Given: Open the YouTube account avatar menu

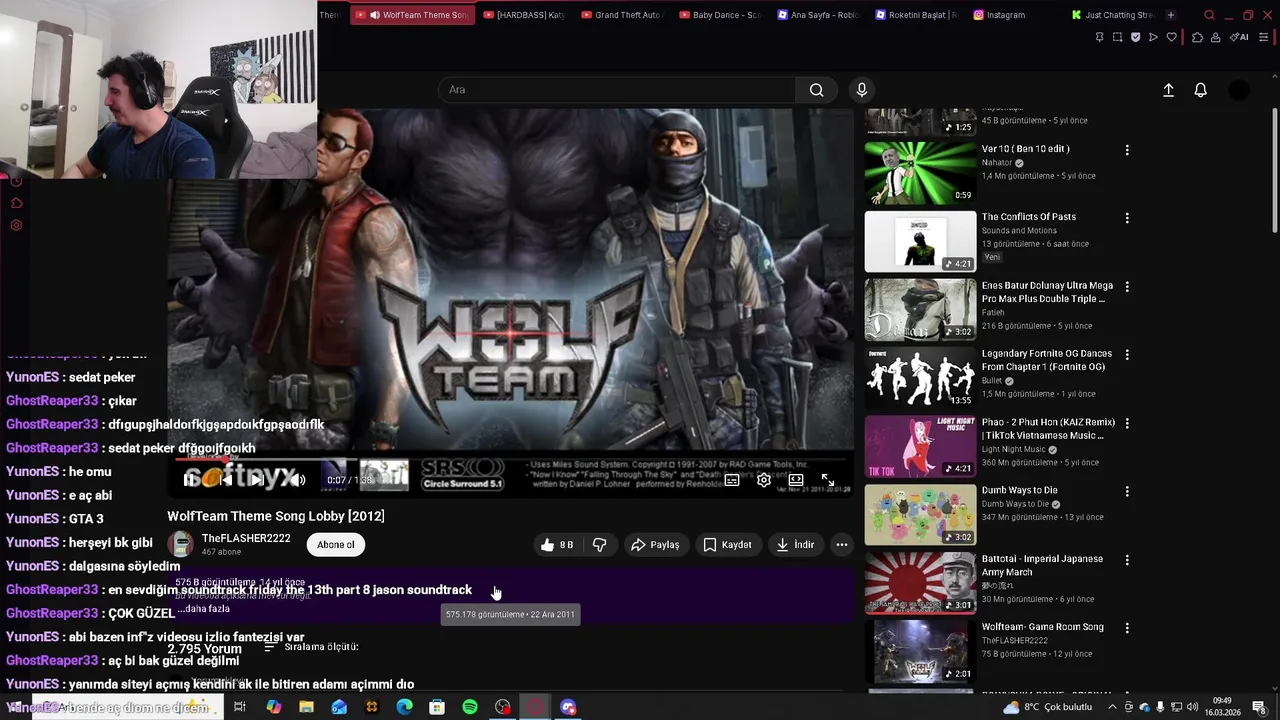Looking at the screenshot, I should pos(1239,90).
